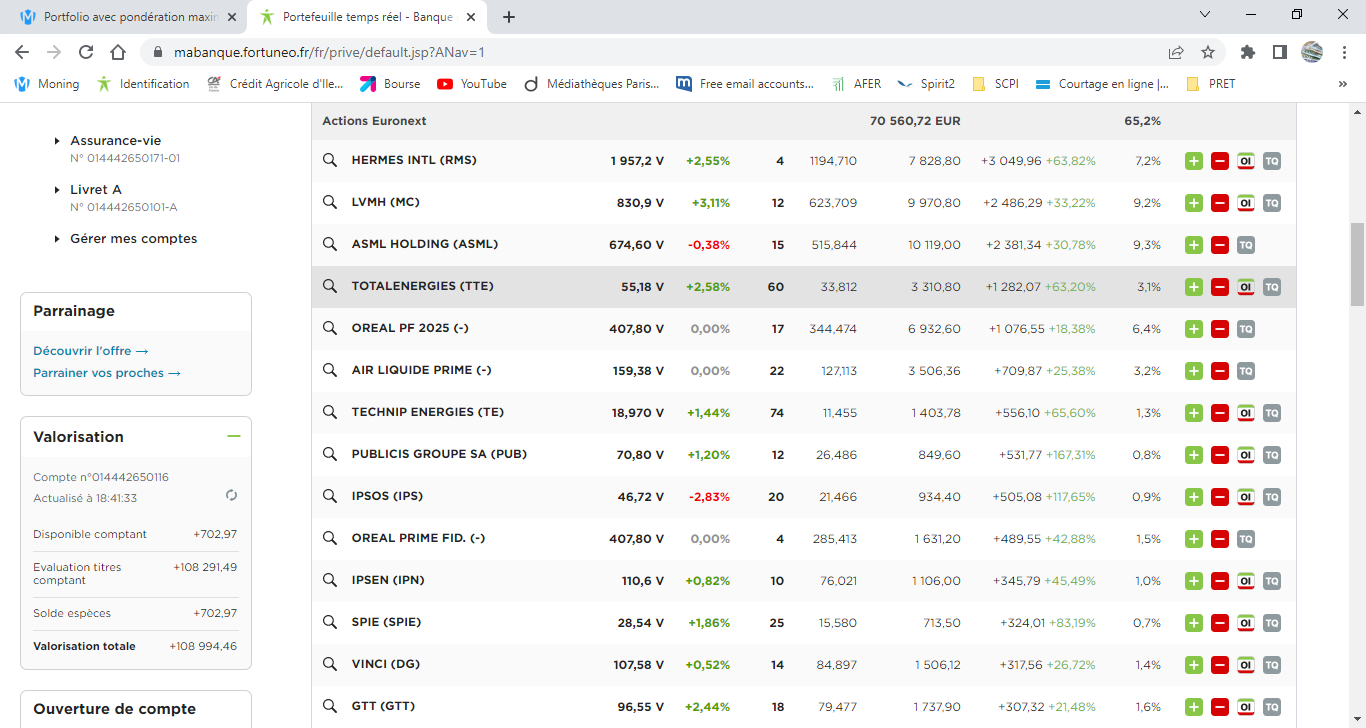1366x728 pixels.
Task: Select Portefeuille temps réel tab
Action: coord(367,17)
